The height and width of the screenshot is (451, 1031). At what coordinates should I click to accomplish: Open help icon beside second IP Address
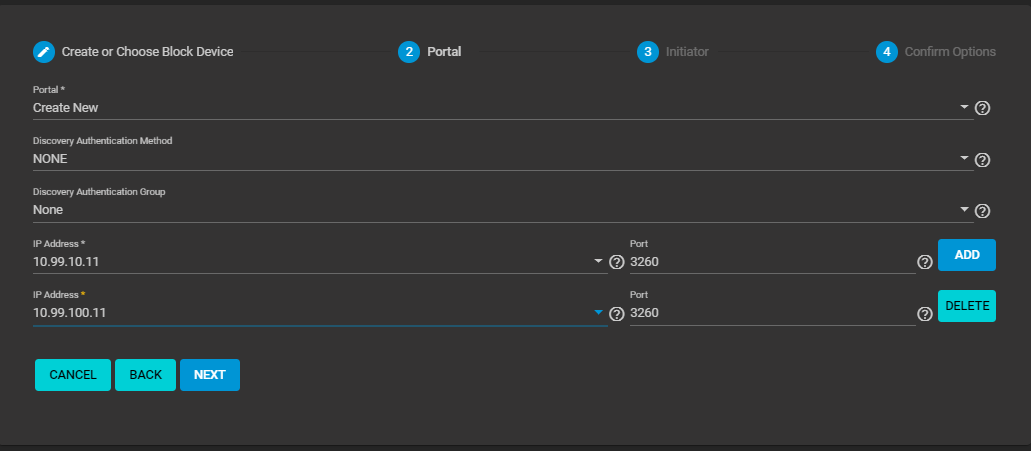617,314
